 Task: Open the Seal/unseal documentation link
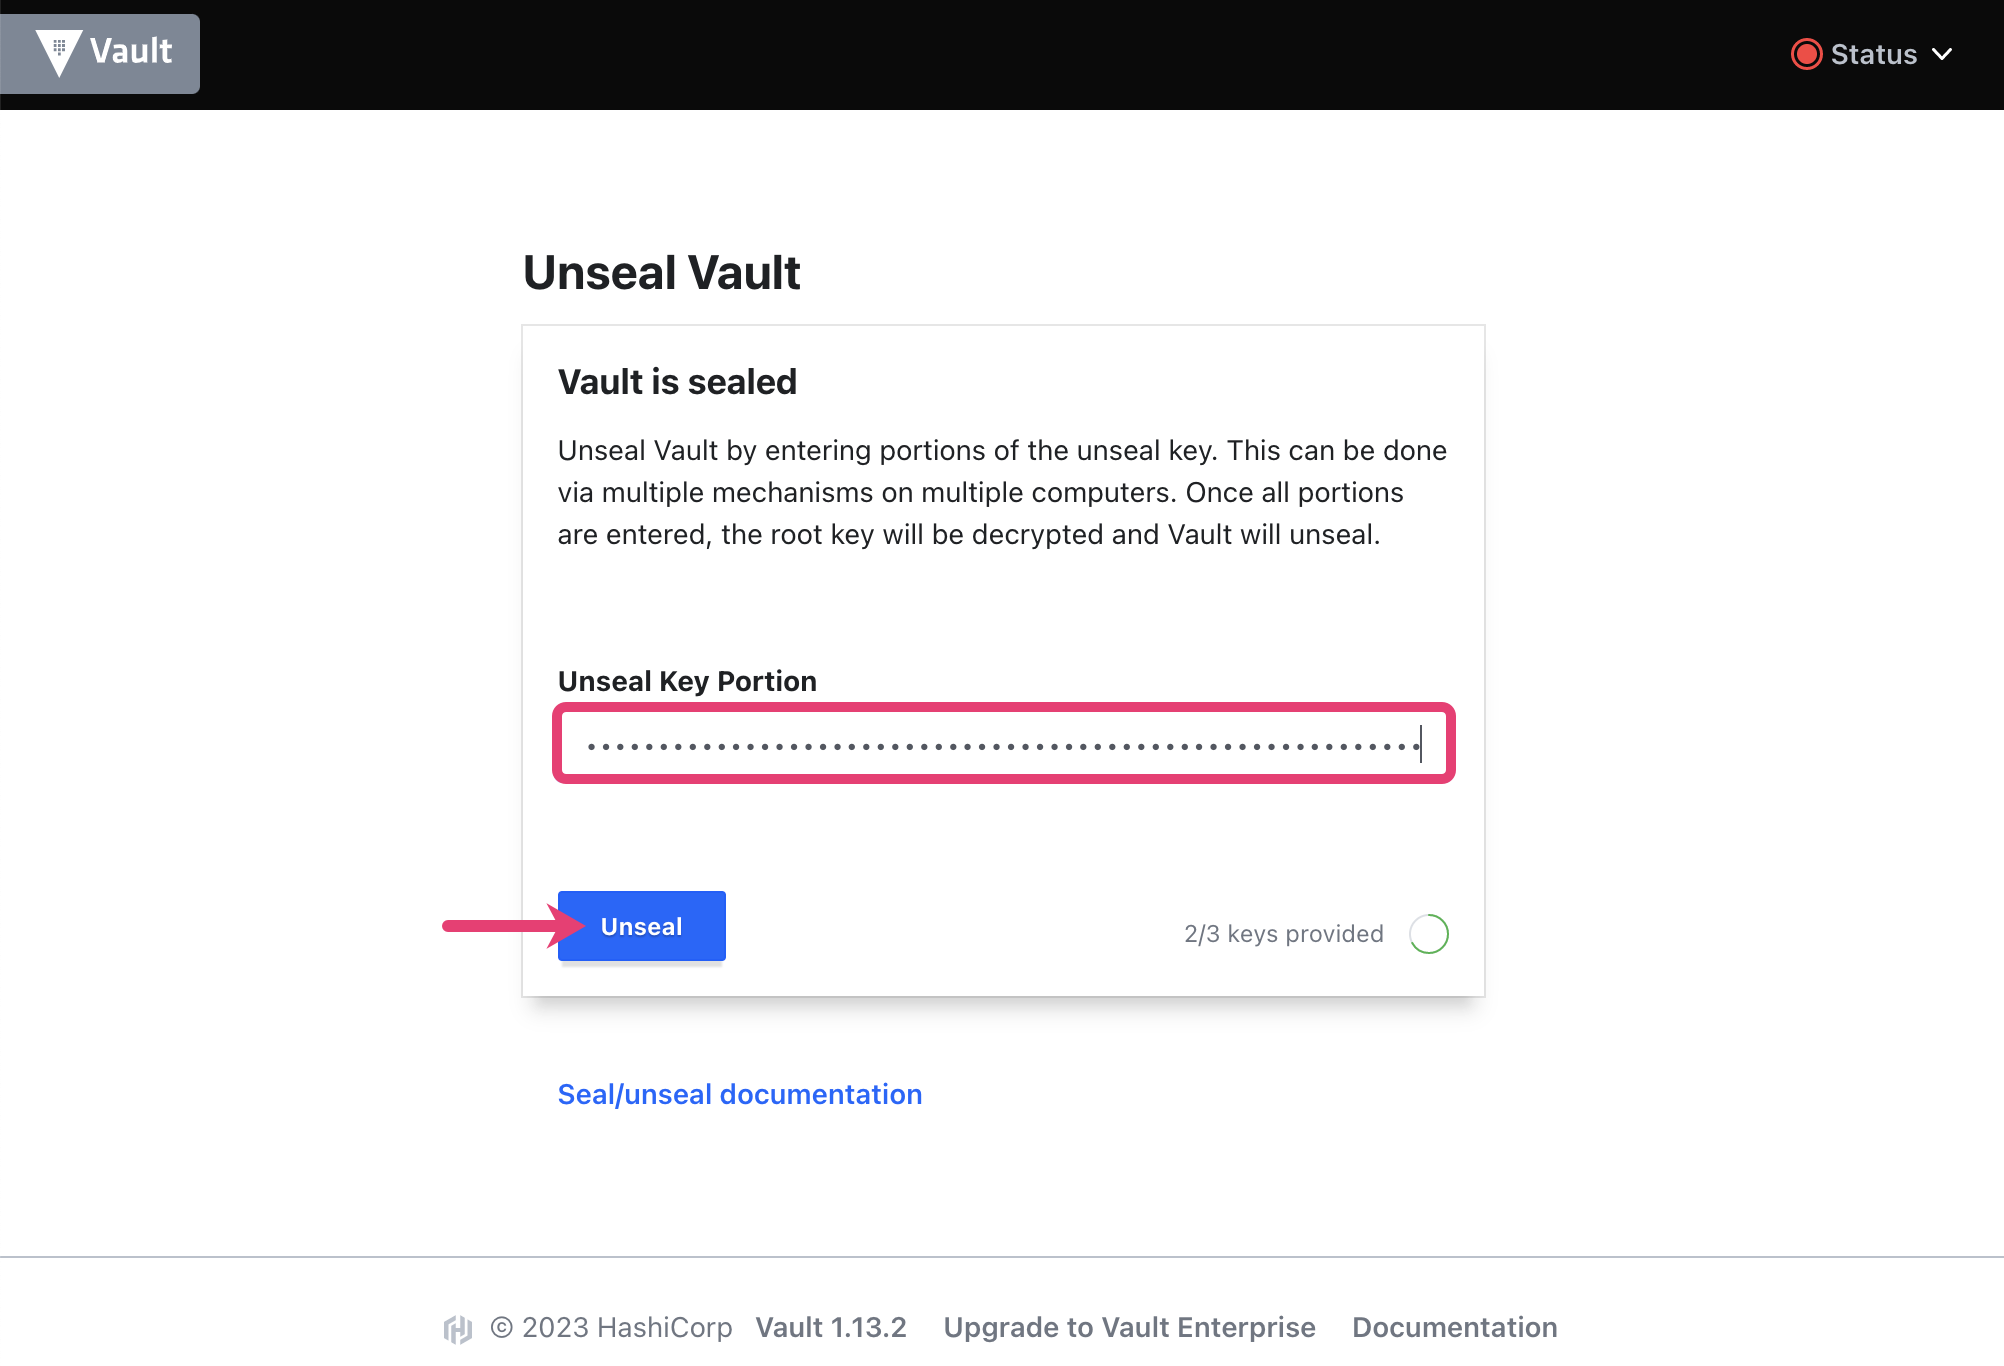click(739, 1093)
